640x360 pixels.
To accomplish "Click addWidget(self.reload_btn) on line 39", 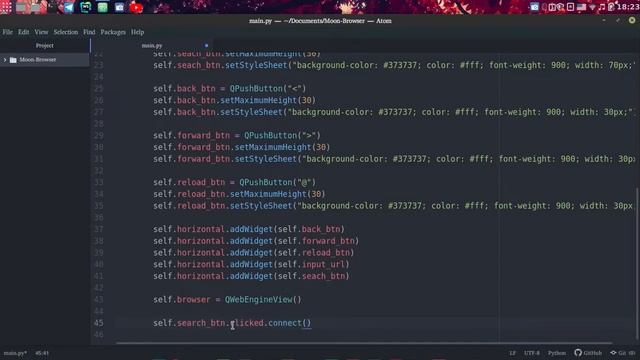I will click(x=292, y=253).
